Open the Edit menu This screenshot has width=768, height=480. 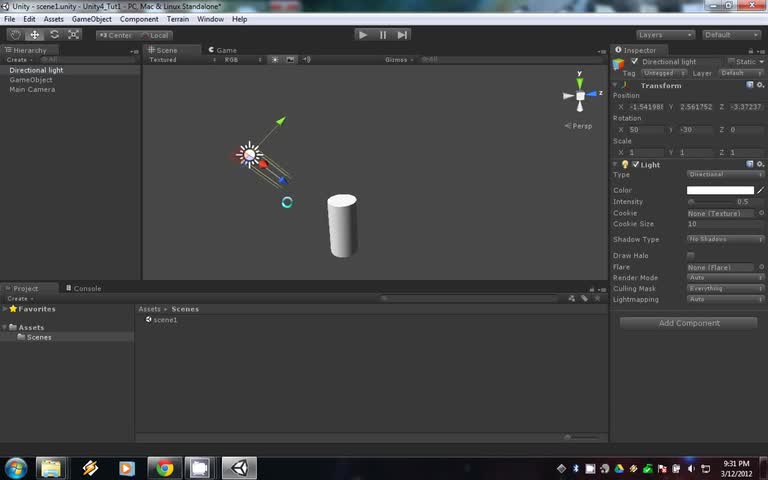tap(29, 19)
